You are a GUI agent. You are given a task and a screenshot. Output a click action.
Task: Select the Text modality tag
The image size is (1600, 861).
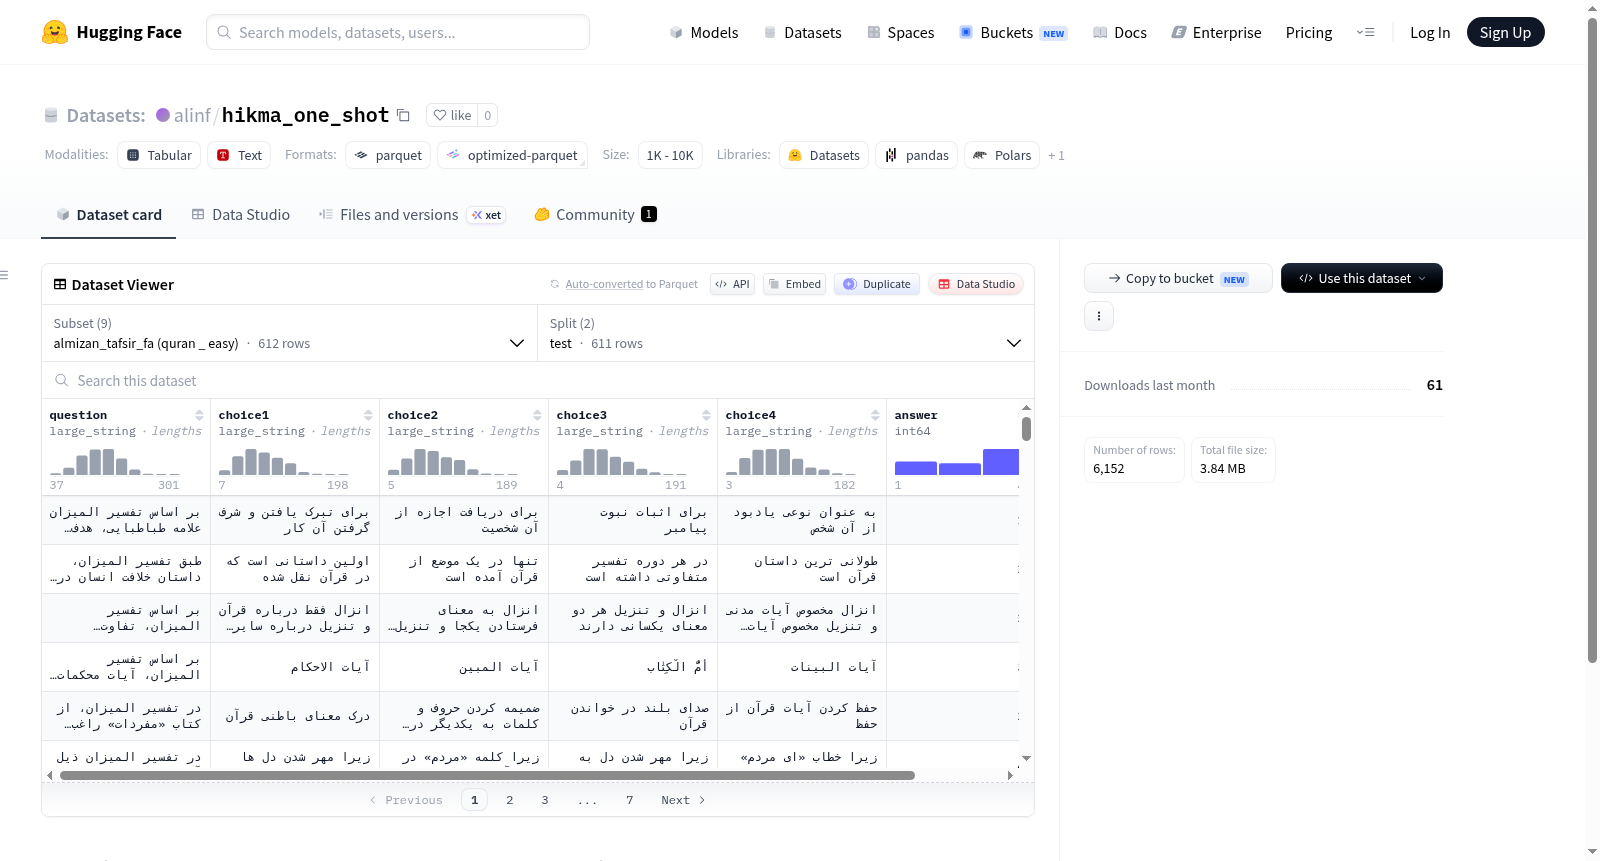pos(239,155)
